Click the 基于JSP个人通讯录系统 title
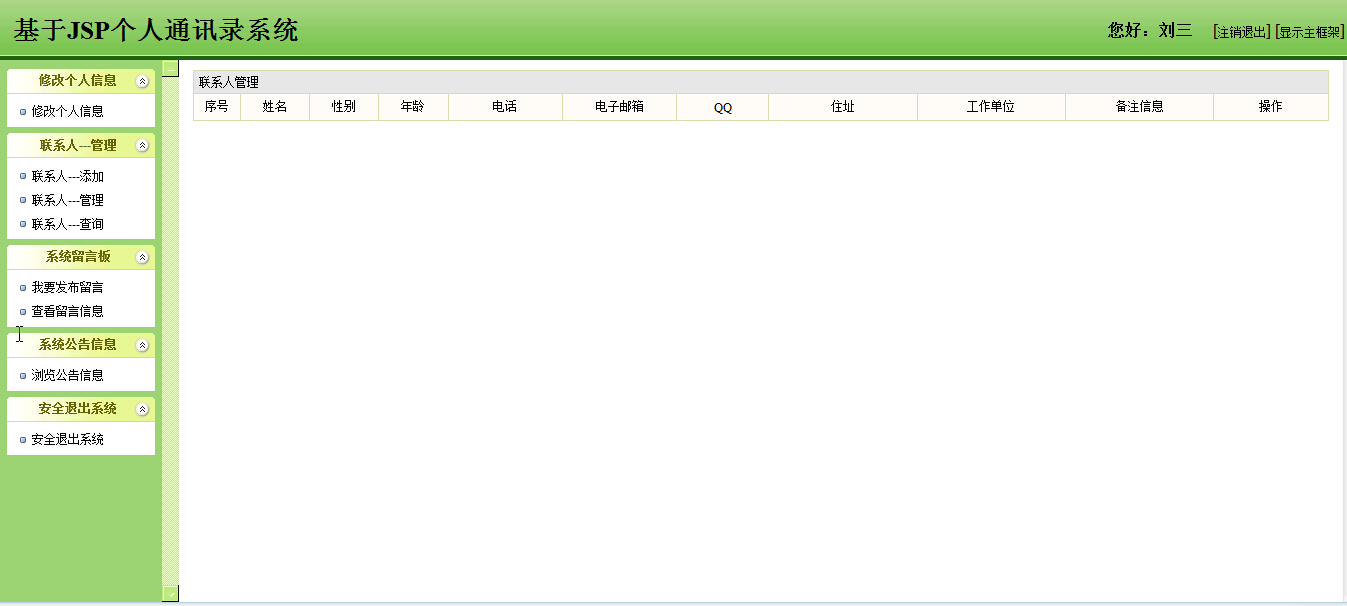The height and width of the screenshot is (606, 1347). 156,31
